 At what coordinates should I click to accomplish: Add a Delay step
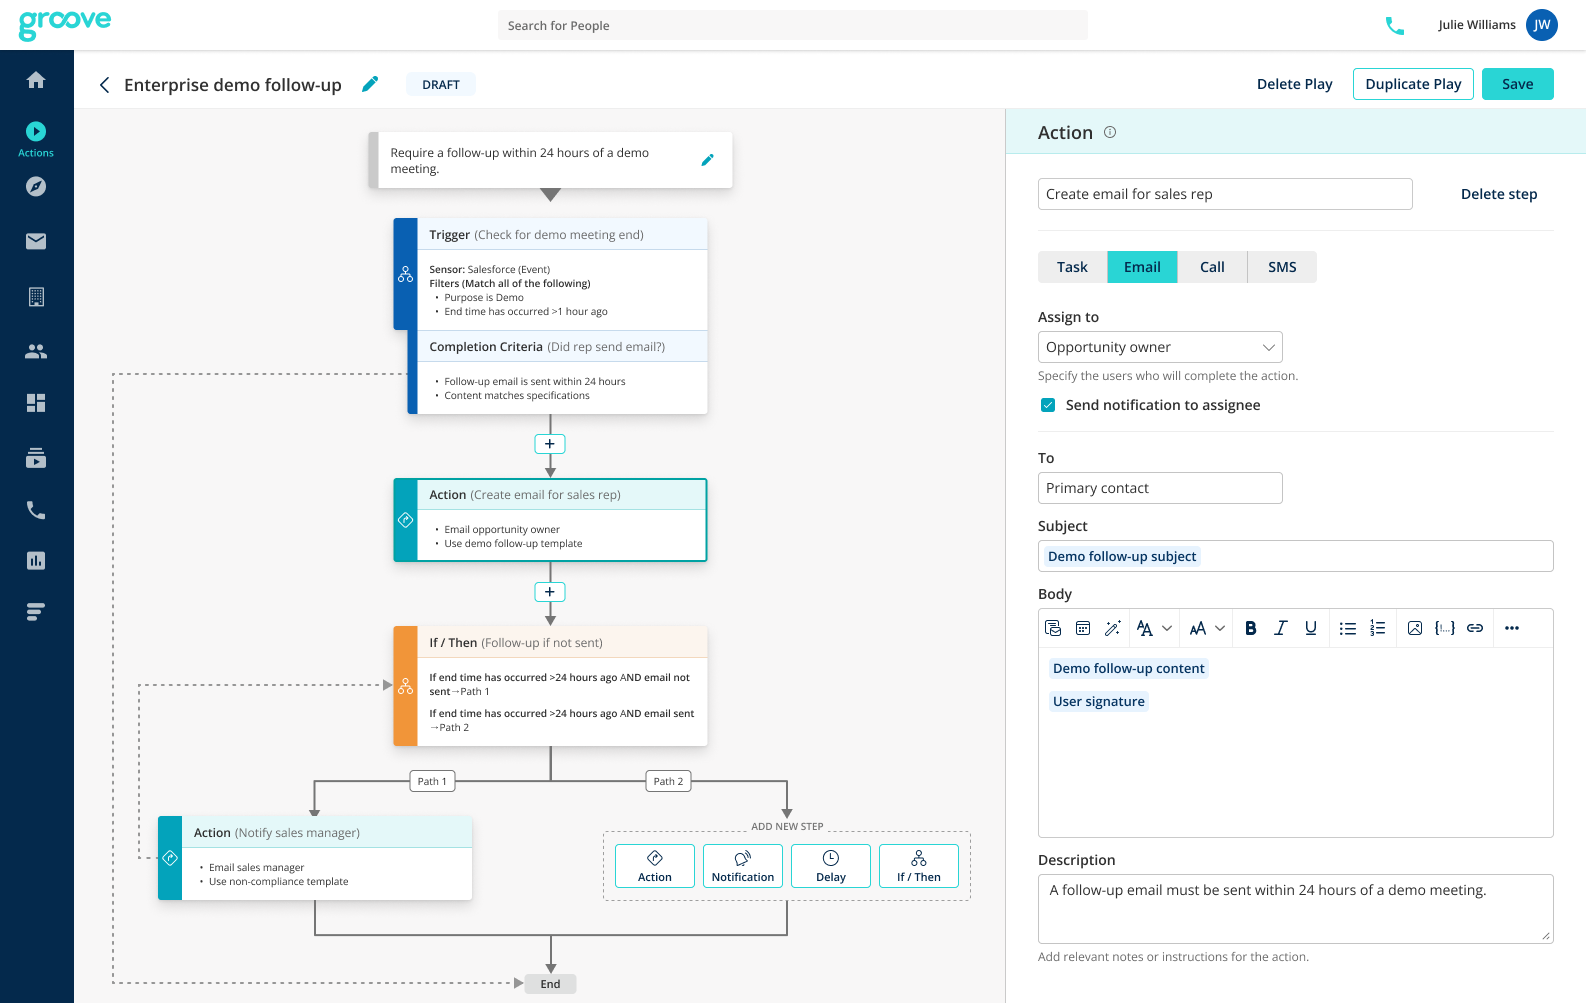[831, 866]
